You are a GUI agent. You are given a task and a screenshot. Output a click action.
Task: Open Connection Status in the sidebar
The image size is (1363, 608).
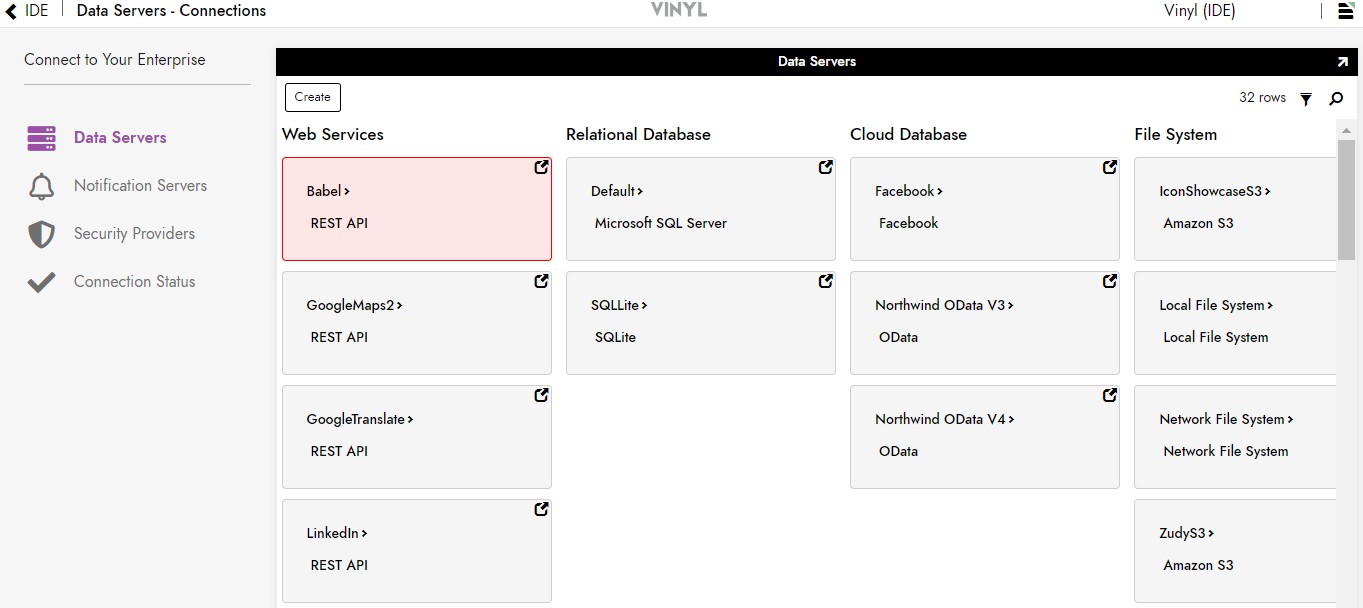(134, 282)
